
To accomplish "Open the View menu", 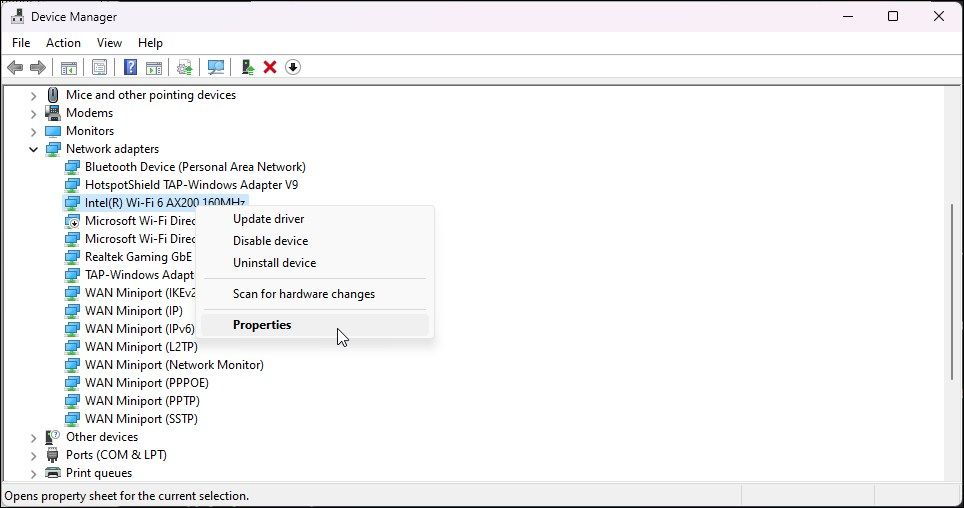I will coord(109,42).
